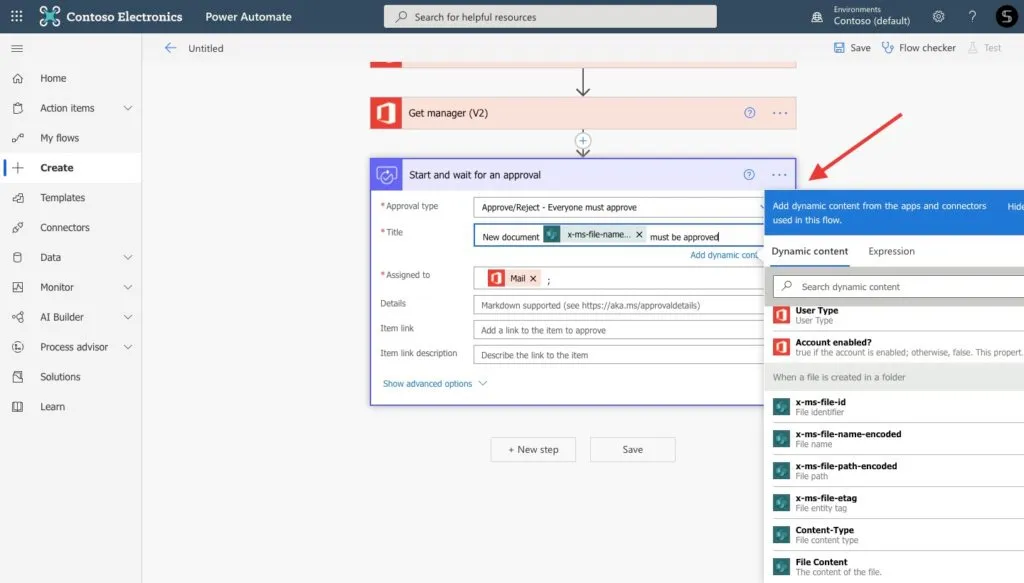Click the Connectors icon in sidebar
The width and height of the screenshot is (1024, 583).
coord(18,227)
